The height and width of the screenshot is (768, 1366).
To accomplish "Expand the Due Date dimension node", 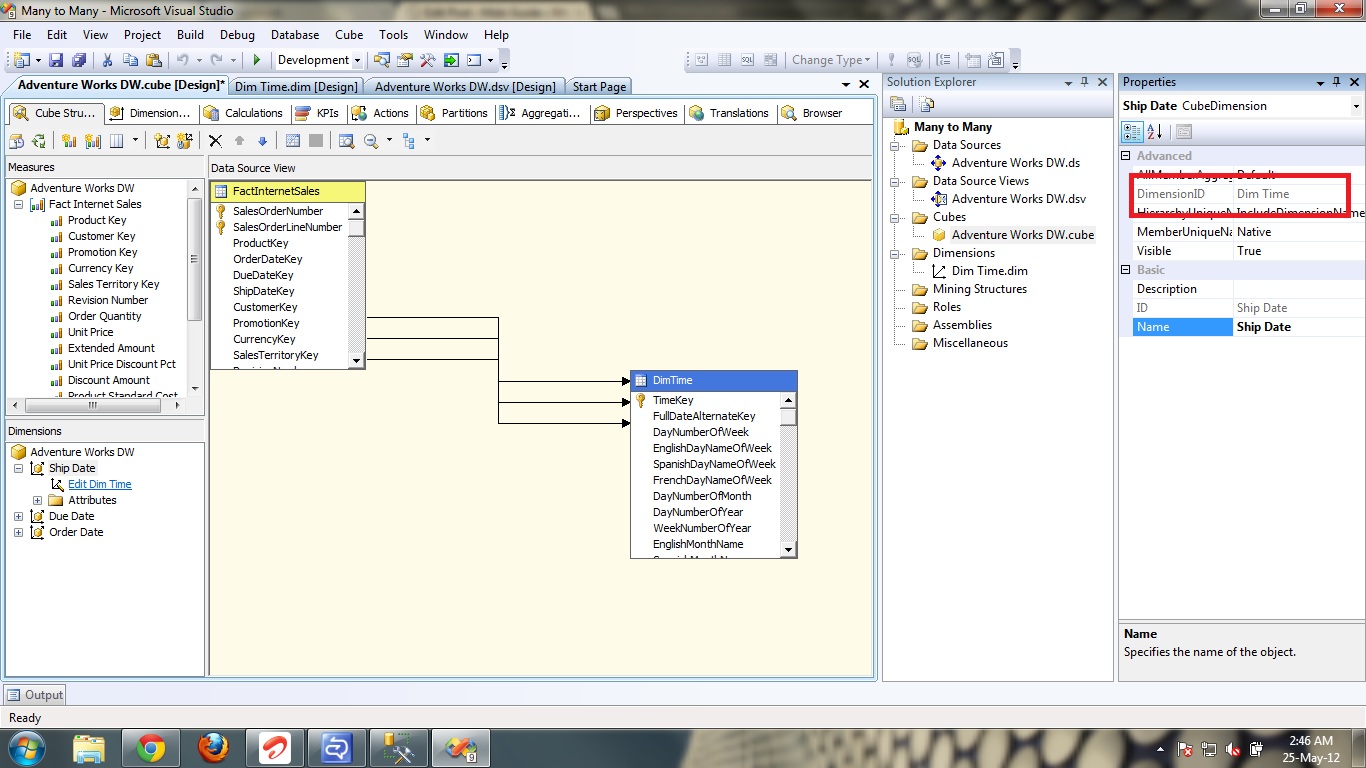I will [18, 516].
